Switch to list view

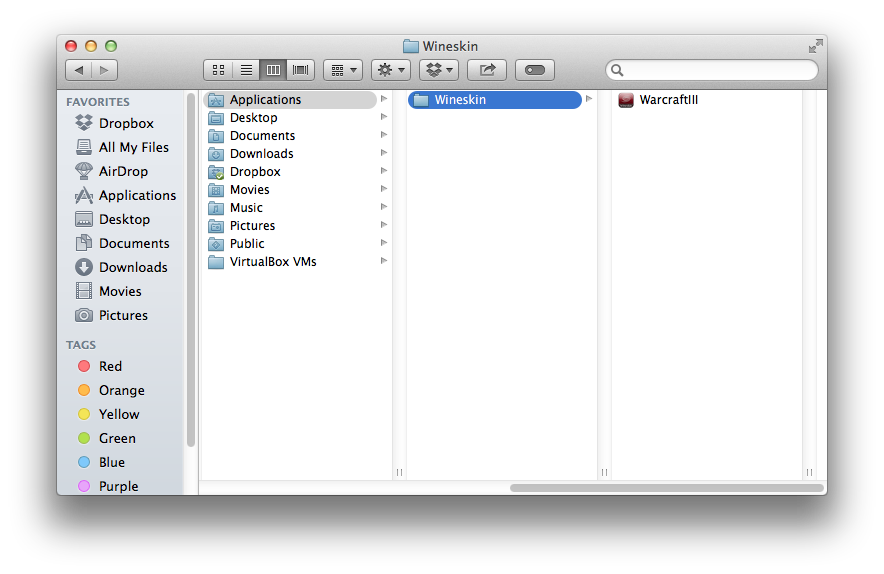pos(246,70)
